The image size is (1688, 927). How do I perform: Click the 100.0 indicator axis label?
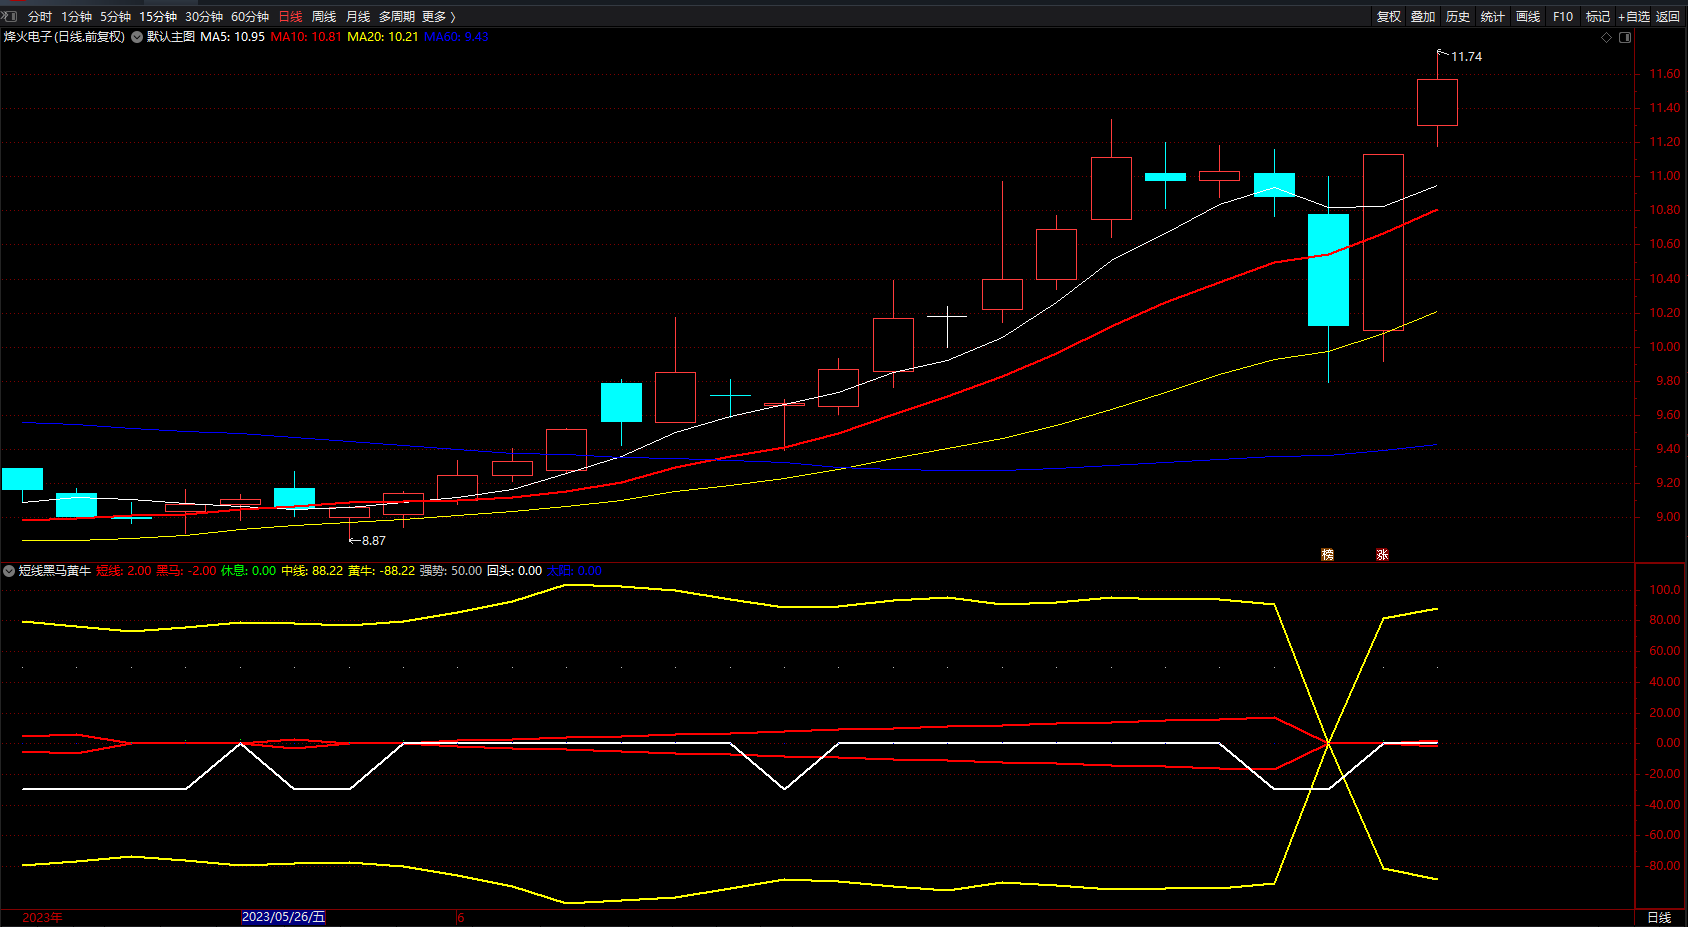coord(1665,590)
